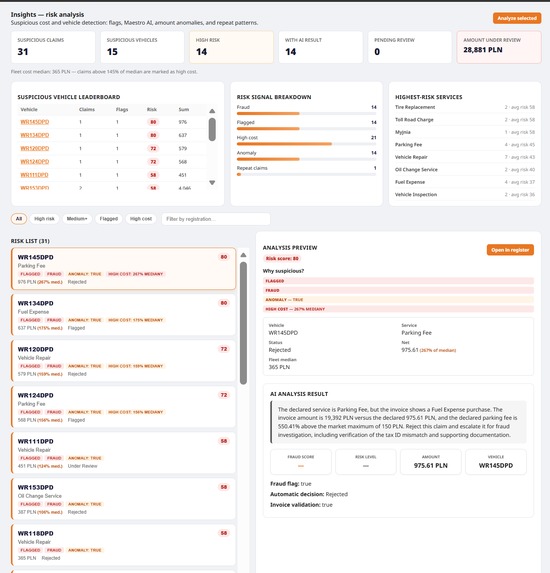The height and width of the screenshot is (573, 550).
Task: Click risk list scroll up arrow
Action: point(243,255)
